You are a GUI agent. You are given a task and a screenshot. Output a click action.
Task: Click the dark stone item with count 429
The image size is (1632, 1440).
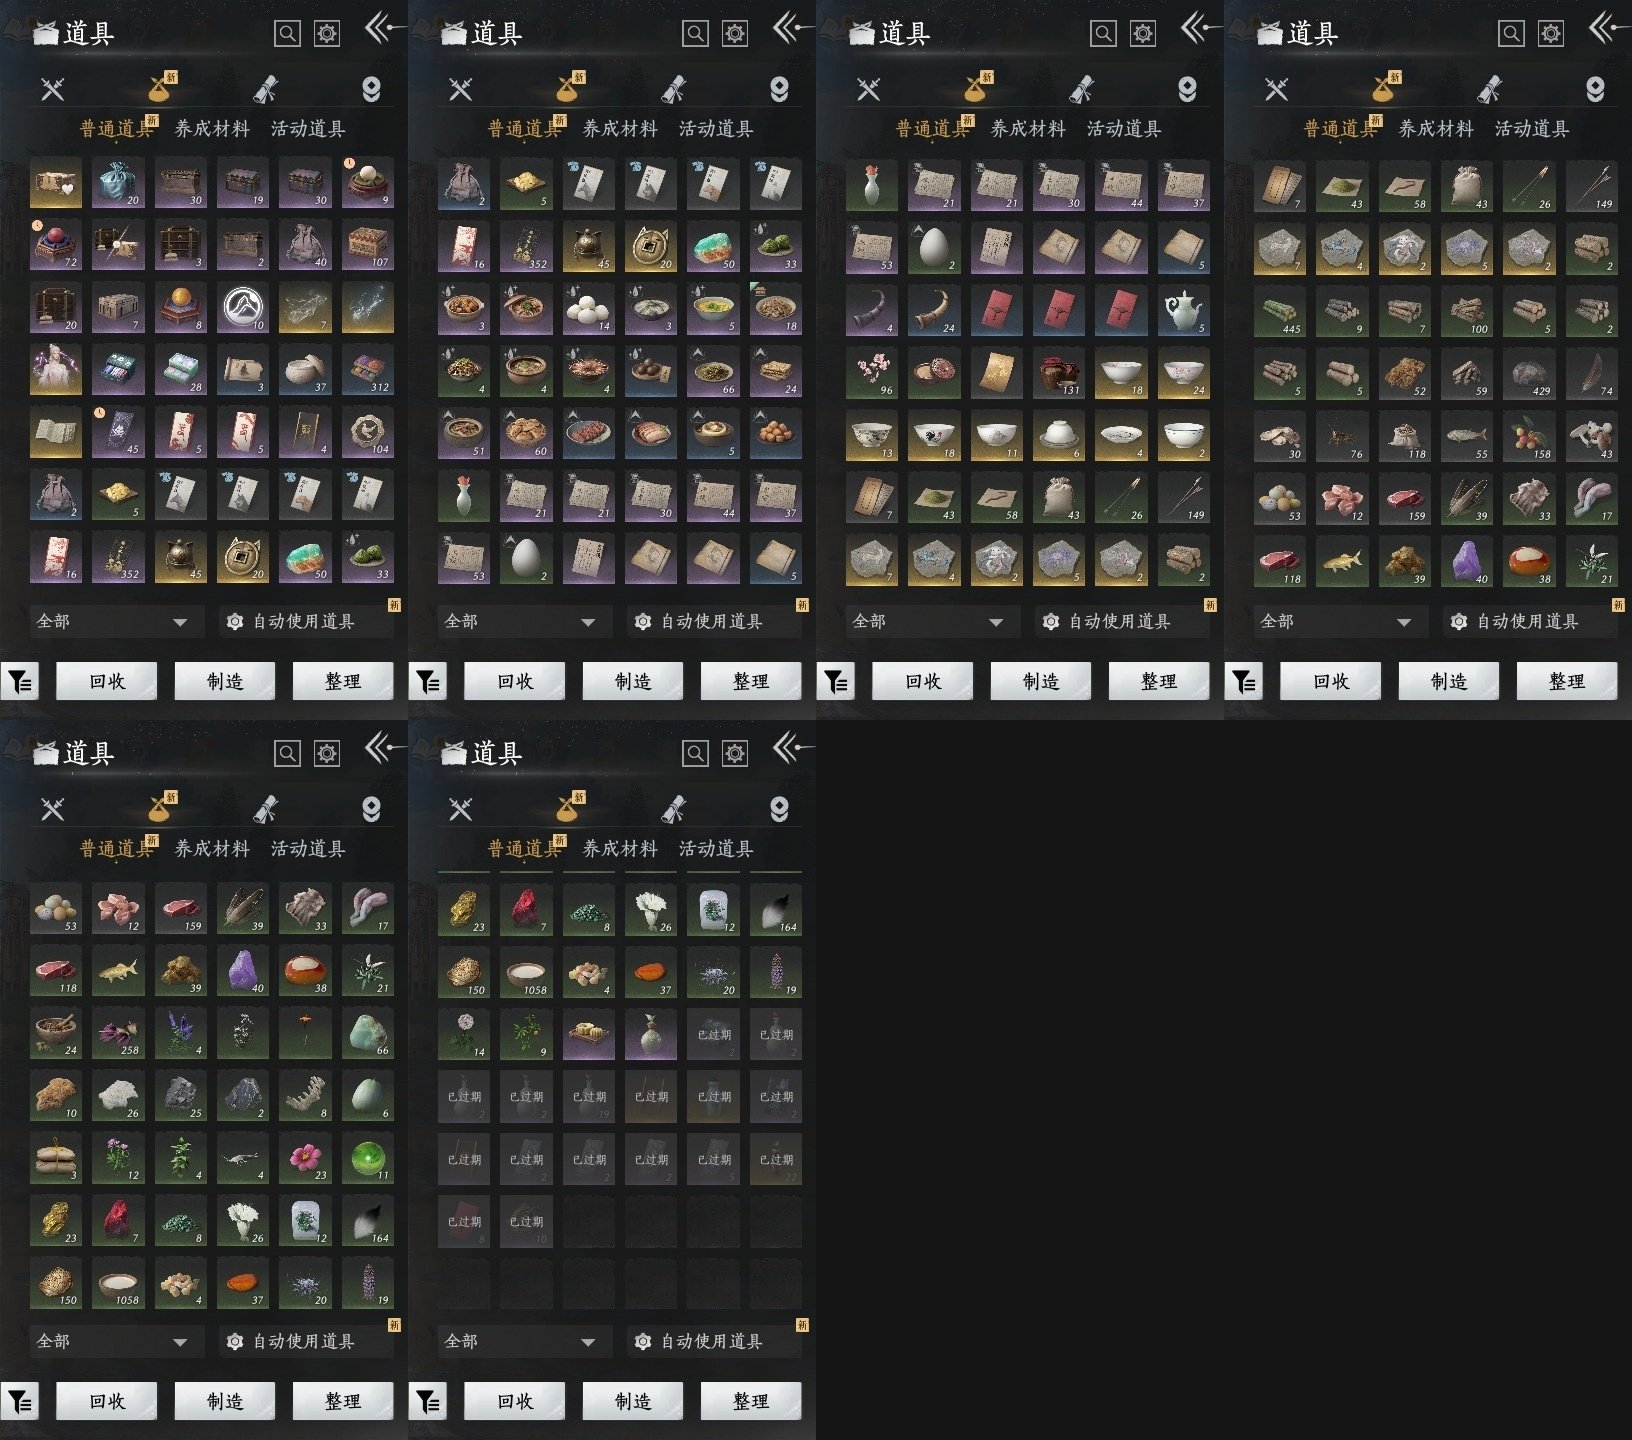[x=1529, y=373]
